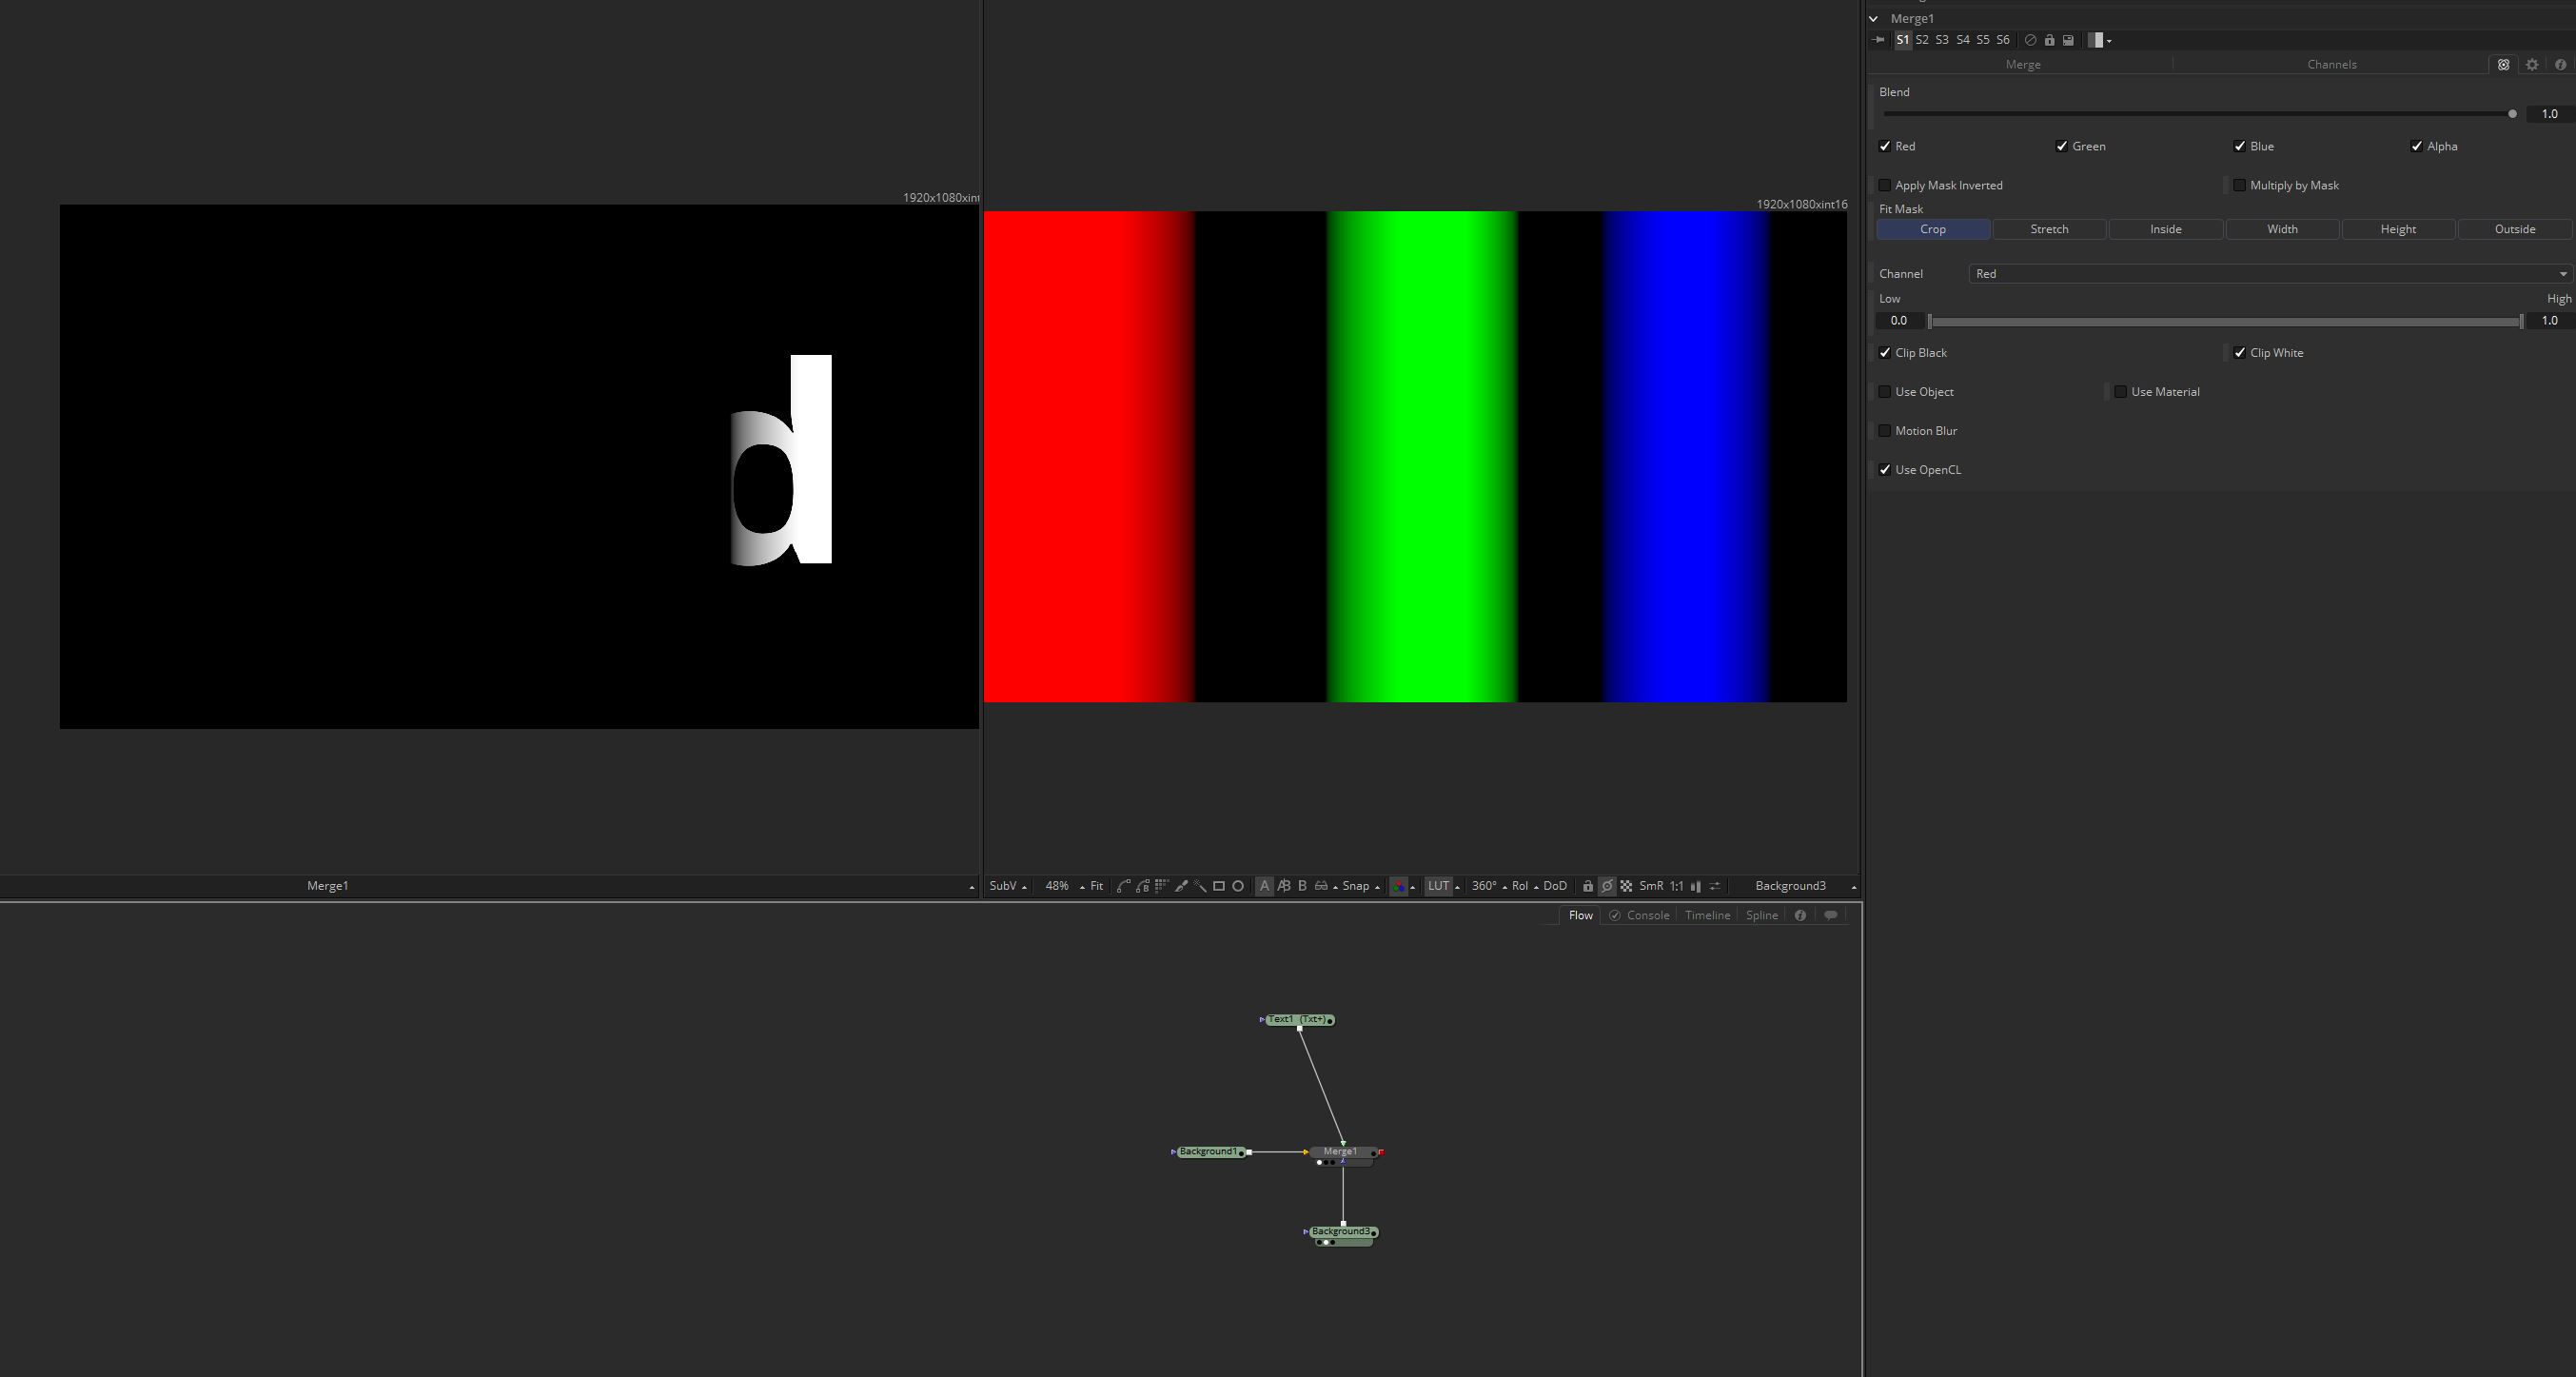Open the gear settings tab in inspector
Viewport: 2576px width, 1377px height.
coord(2532,64)
